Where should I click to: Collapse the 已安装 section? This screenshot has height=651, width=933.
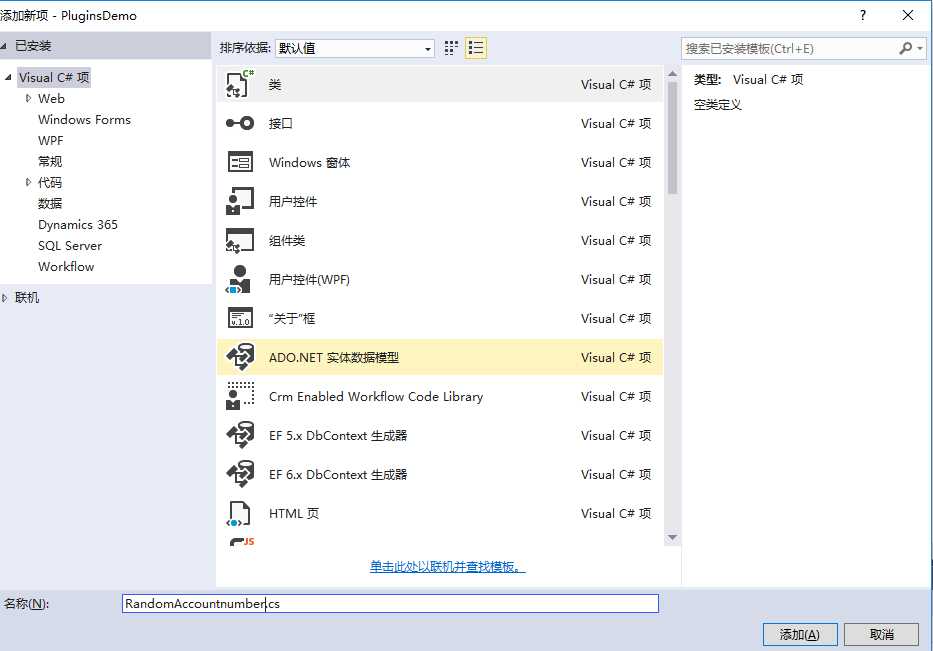point(4,46)
